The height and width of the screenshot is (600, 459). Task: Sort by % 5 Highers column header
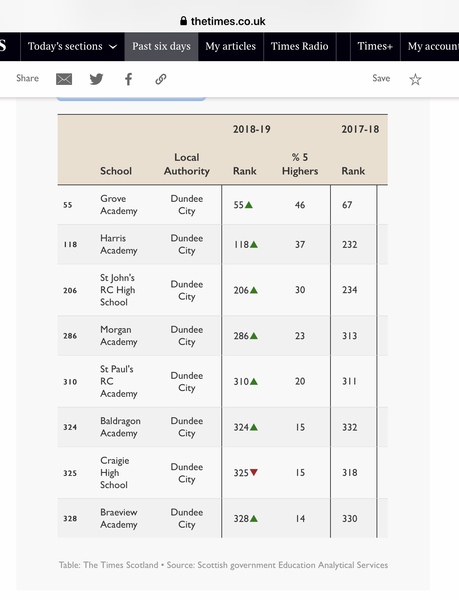tap(300, 164)
